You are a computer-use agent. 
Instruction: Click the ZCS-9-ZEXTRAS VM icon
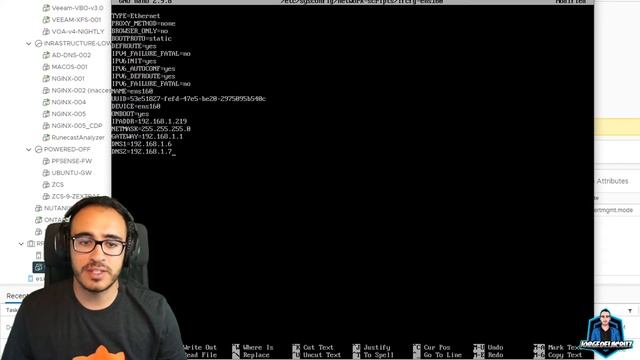[46, 197]
